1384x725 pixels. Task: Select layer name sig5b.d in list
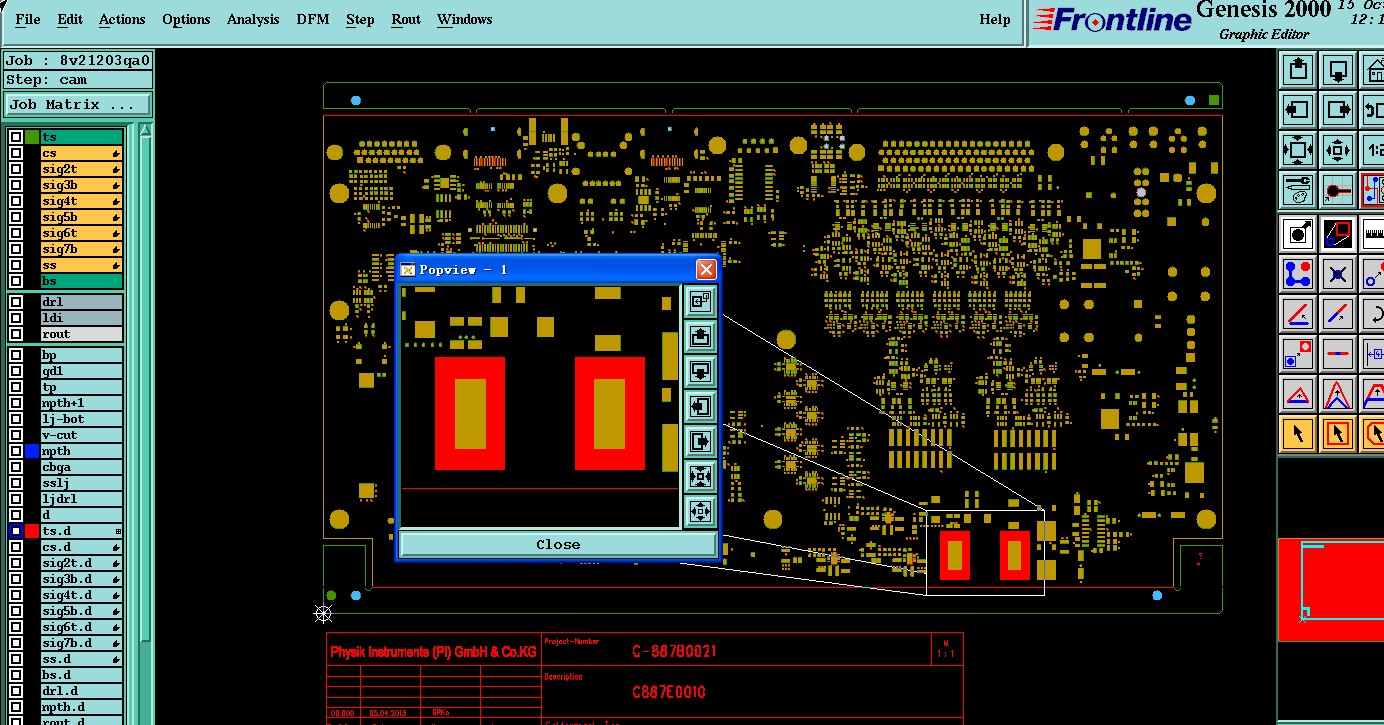coord(81,611)
